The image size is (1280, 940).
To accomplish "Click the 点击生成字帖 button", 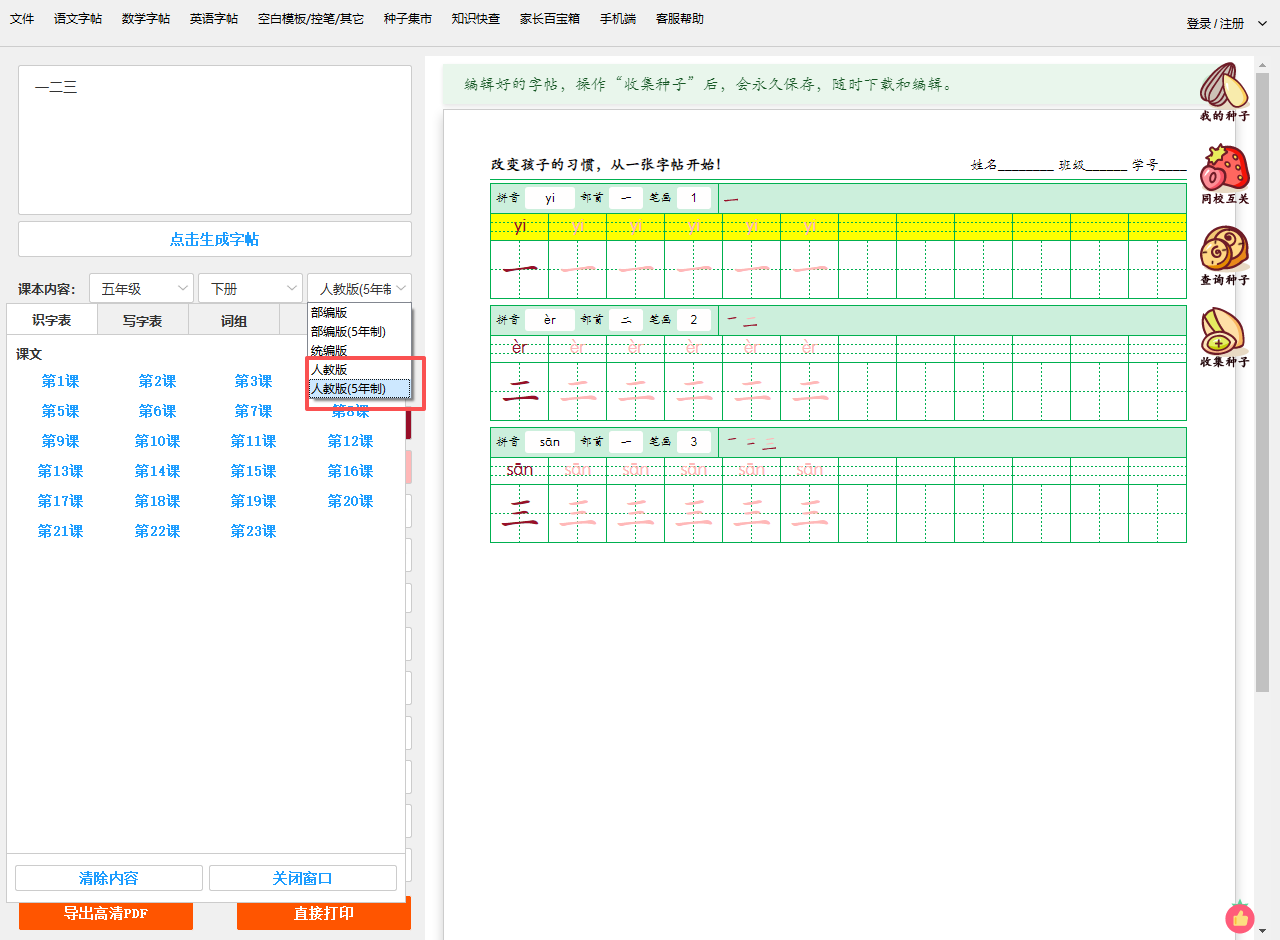I will 214,239.
